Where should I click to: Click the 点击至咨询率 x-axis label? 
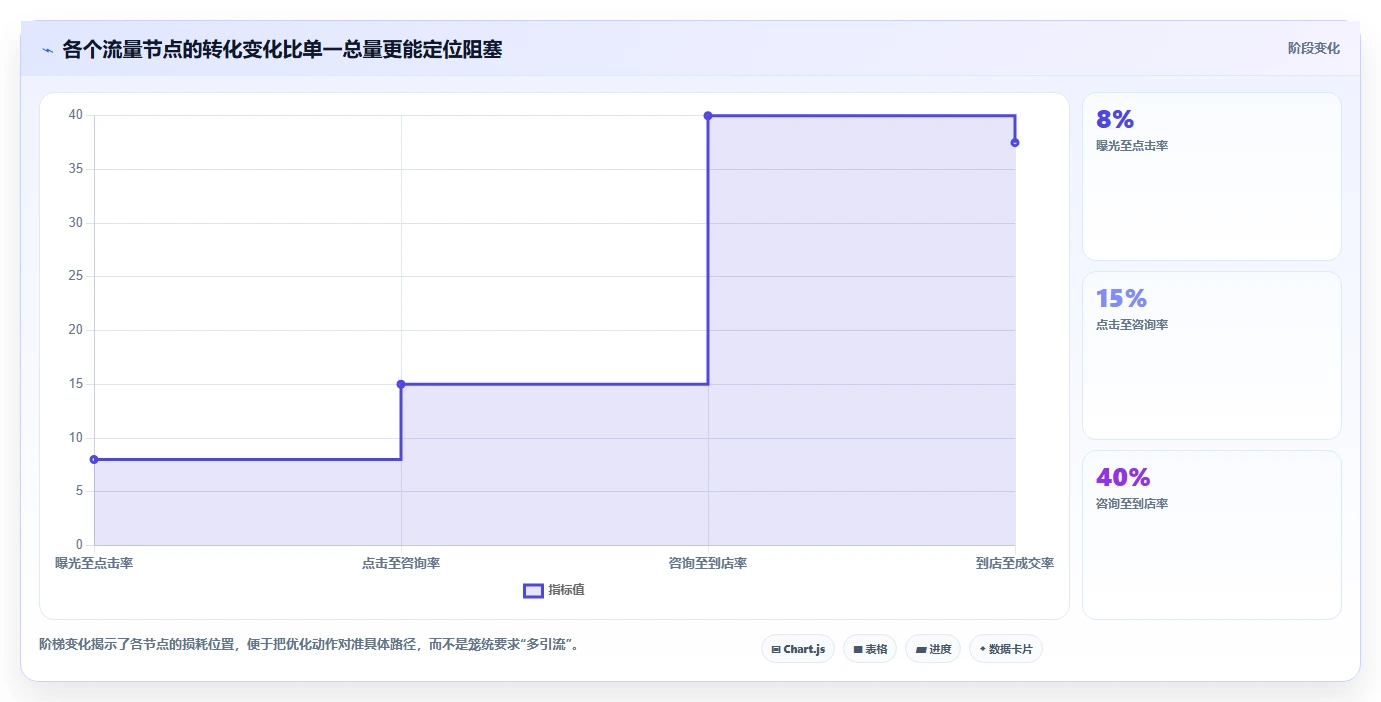401,563
